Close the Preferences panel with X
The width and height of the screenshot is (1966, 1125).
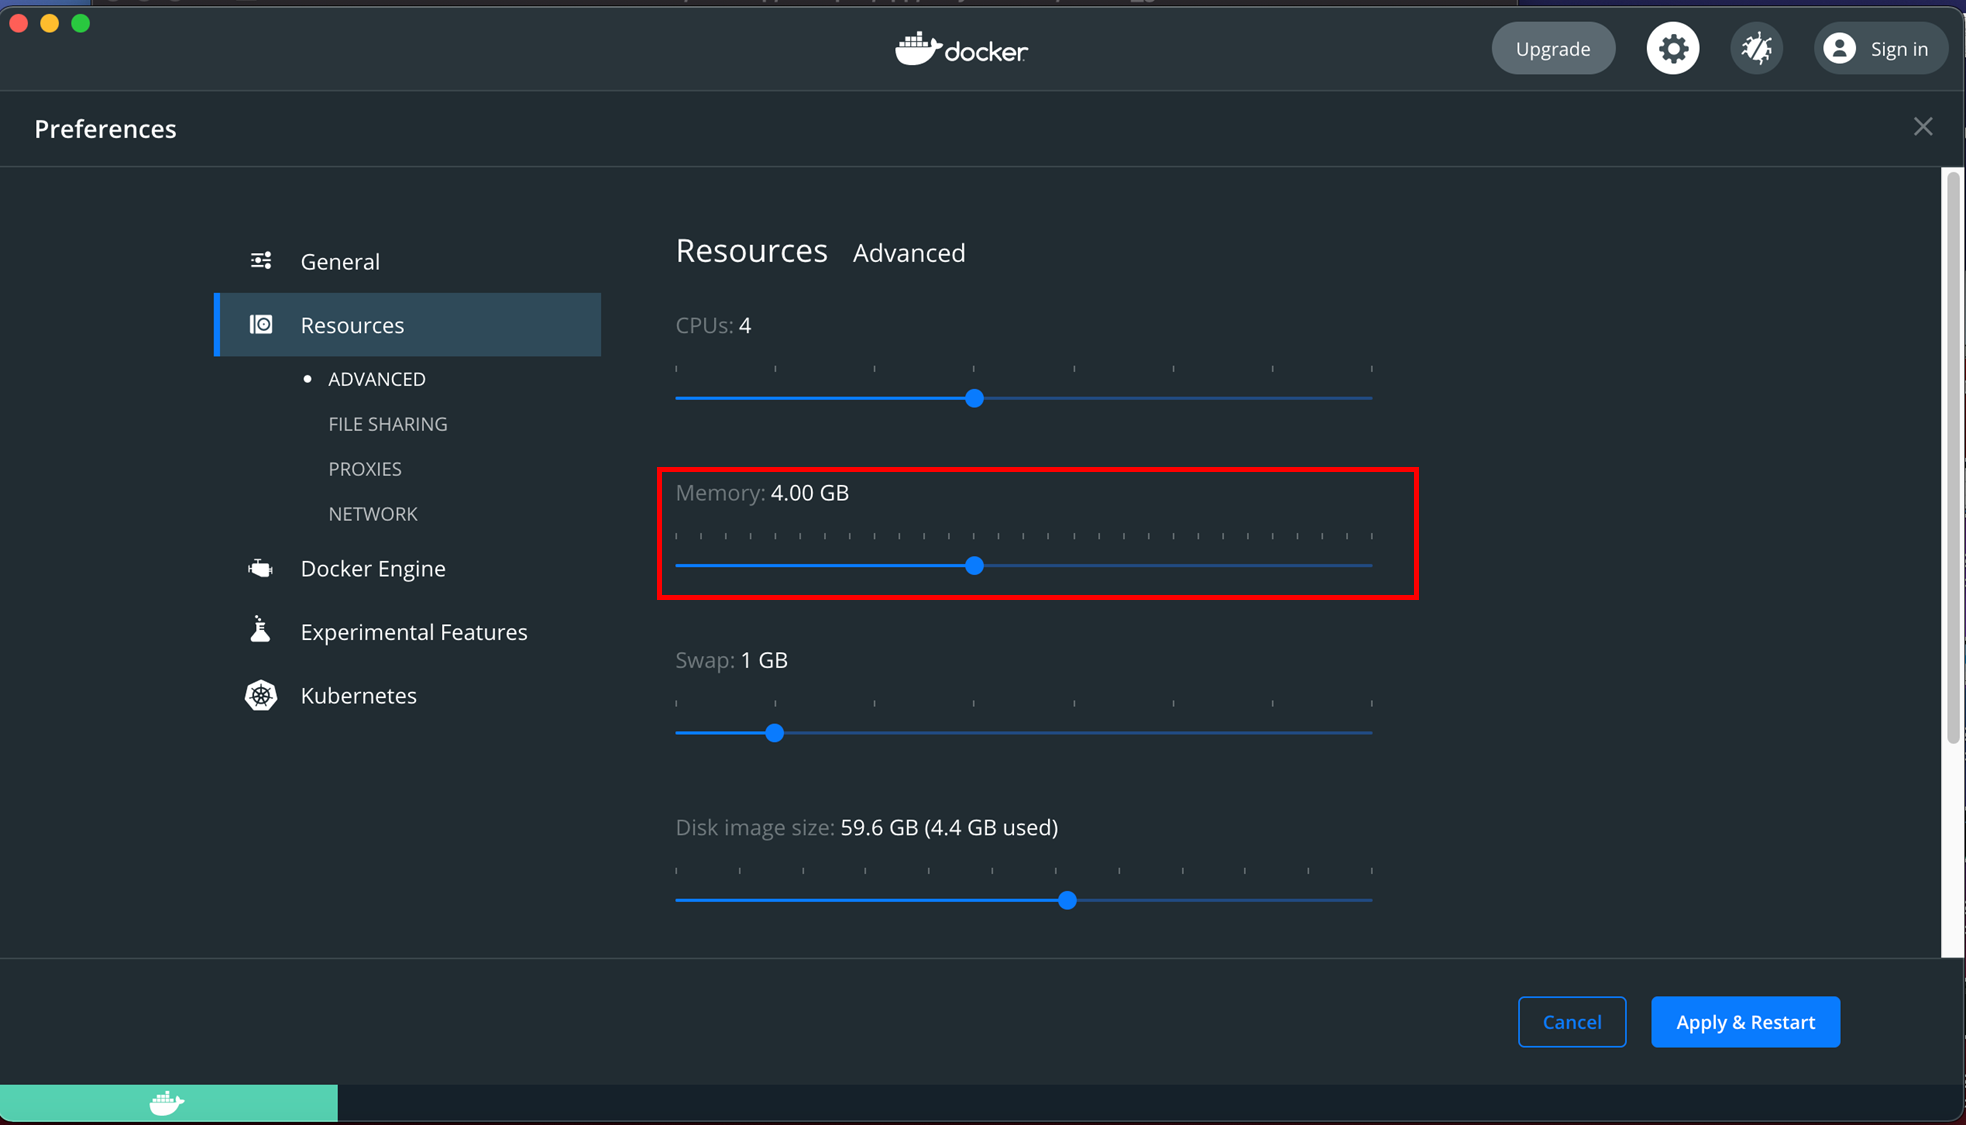pos(1922,127)
